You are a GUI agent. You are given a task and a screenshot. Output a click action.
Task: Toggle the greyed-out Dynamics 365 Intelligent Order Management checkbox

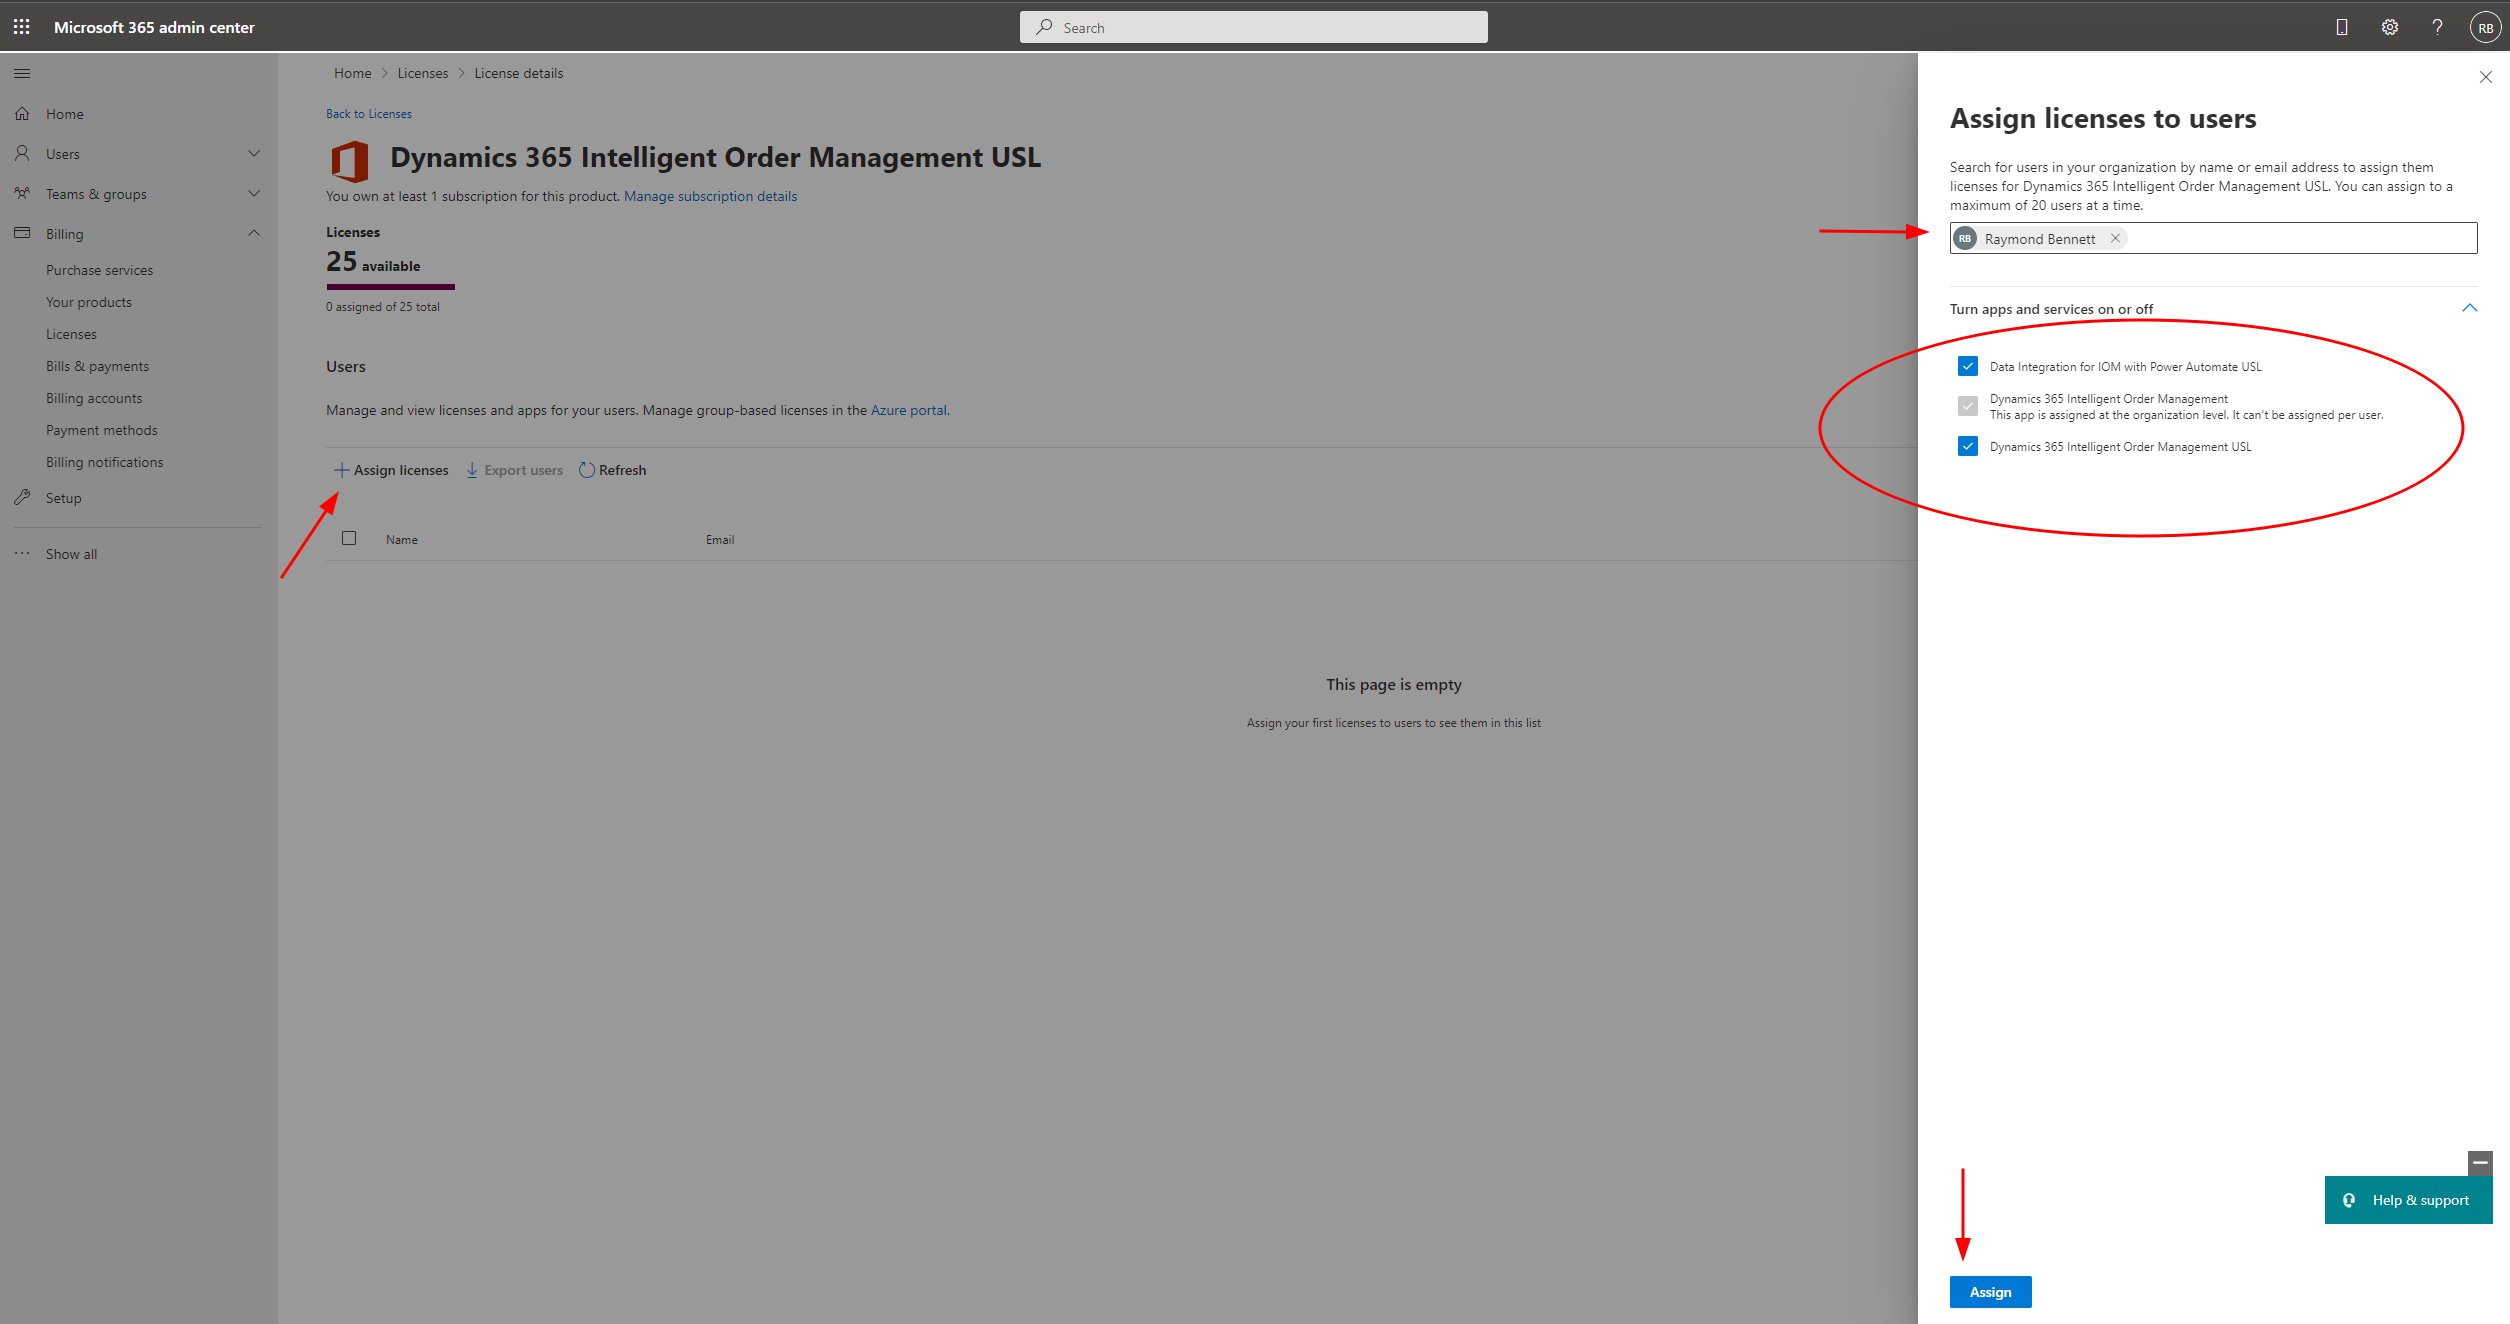coord(1970,405)
